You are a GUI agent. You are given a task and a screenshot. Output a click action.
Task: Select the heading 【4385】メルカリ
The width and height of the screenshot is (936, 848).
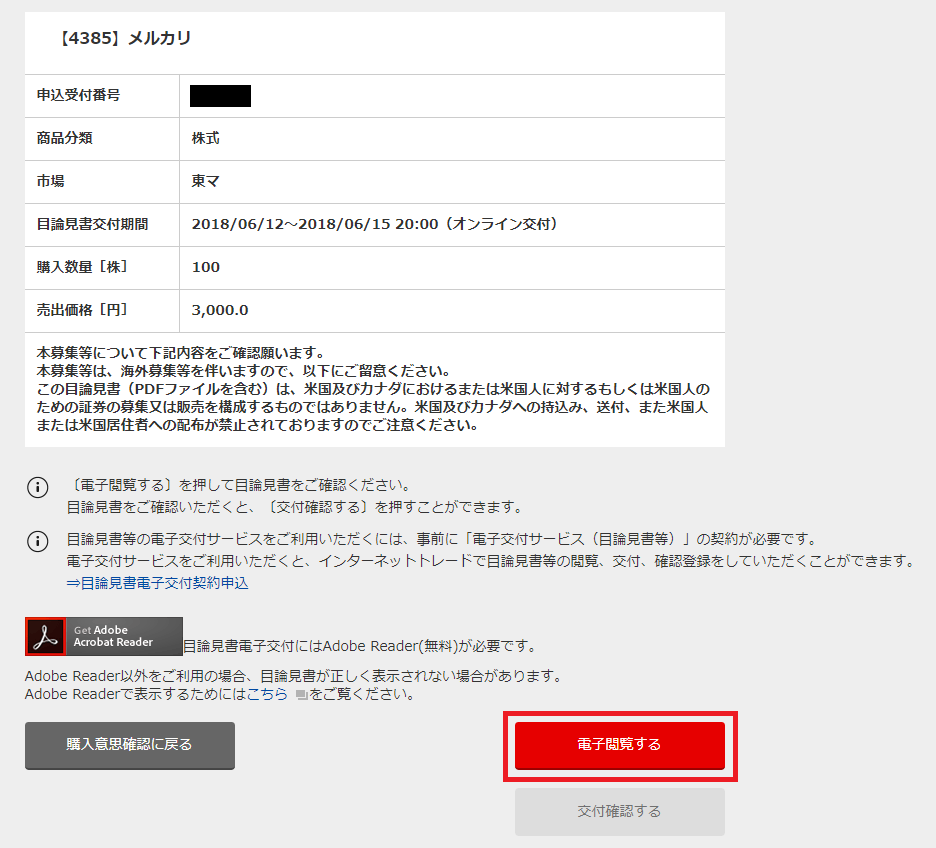tap(124, 38)
